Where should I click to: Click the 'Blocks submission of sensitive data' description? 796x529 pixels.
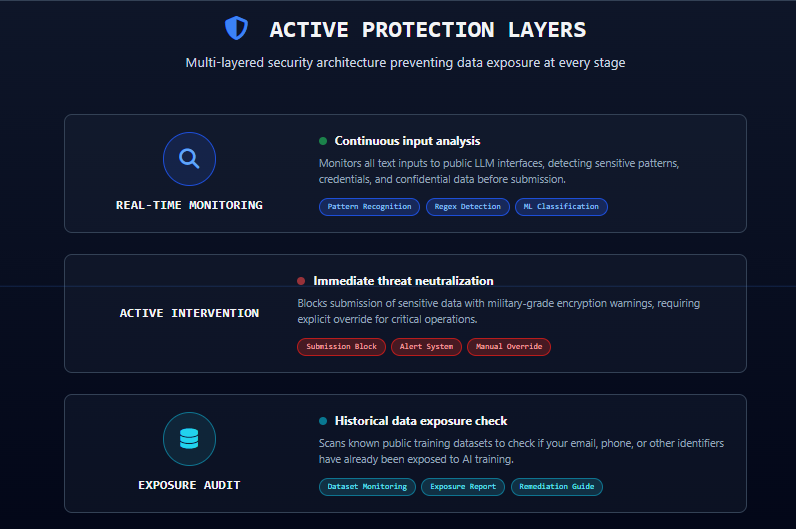coord(499,311)
